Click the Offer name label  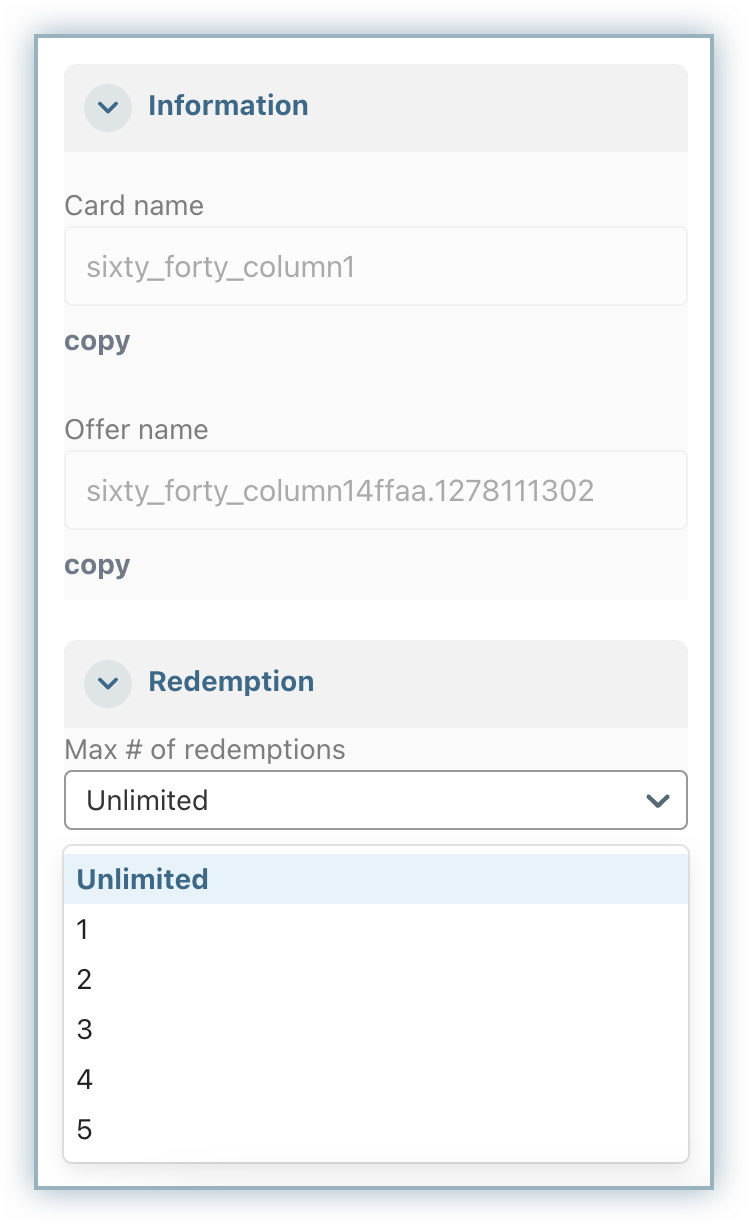(x=137, y=430)
